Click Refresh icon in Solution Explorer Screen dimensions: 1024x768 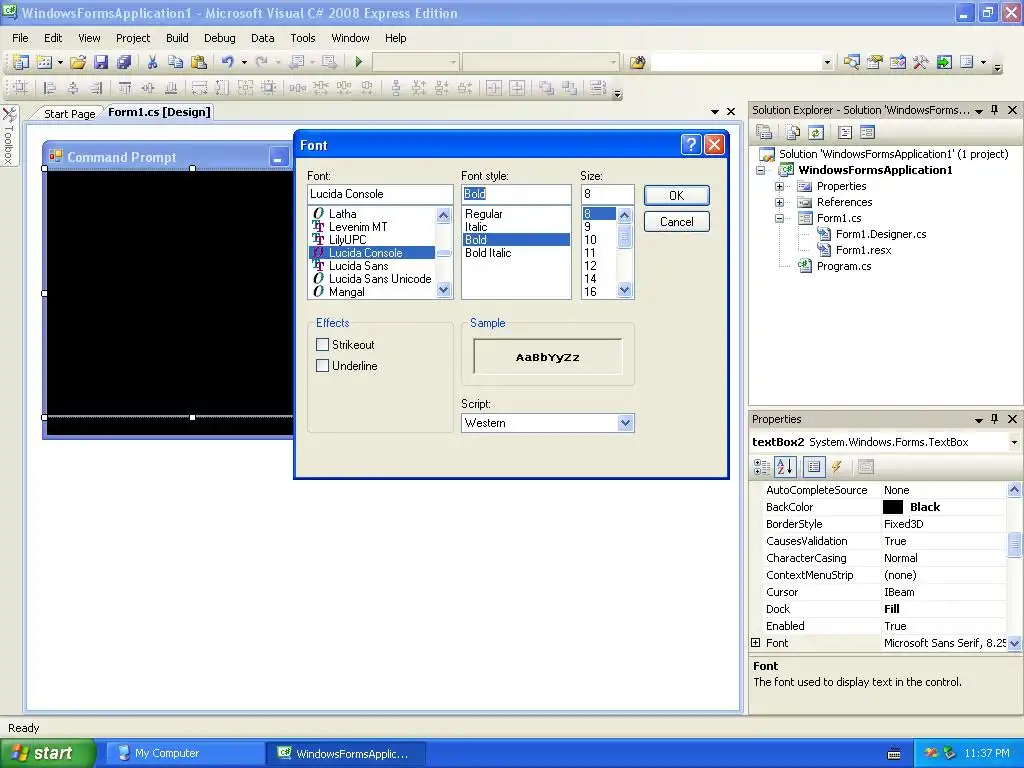[816, 133]
